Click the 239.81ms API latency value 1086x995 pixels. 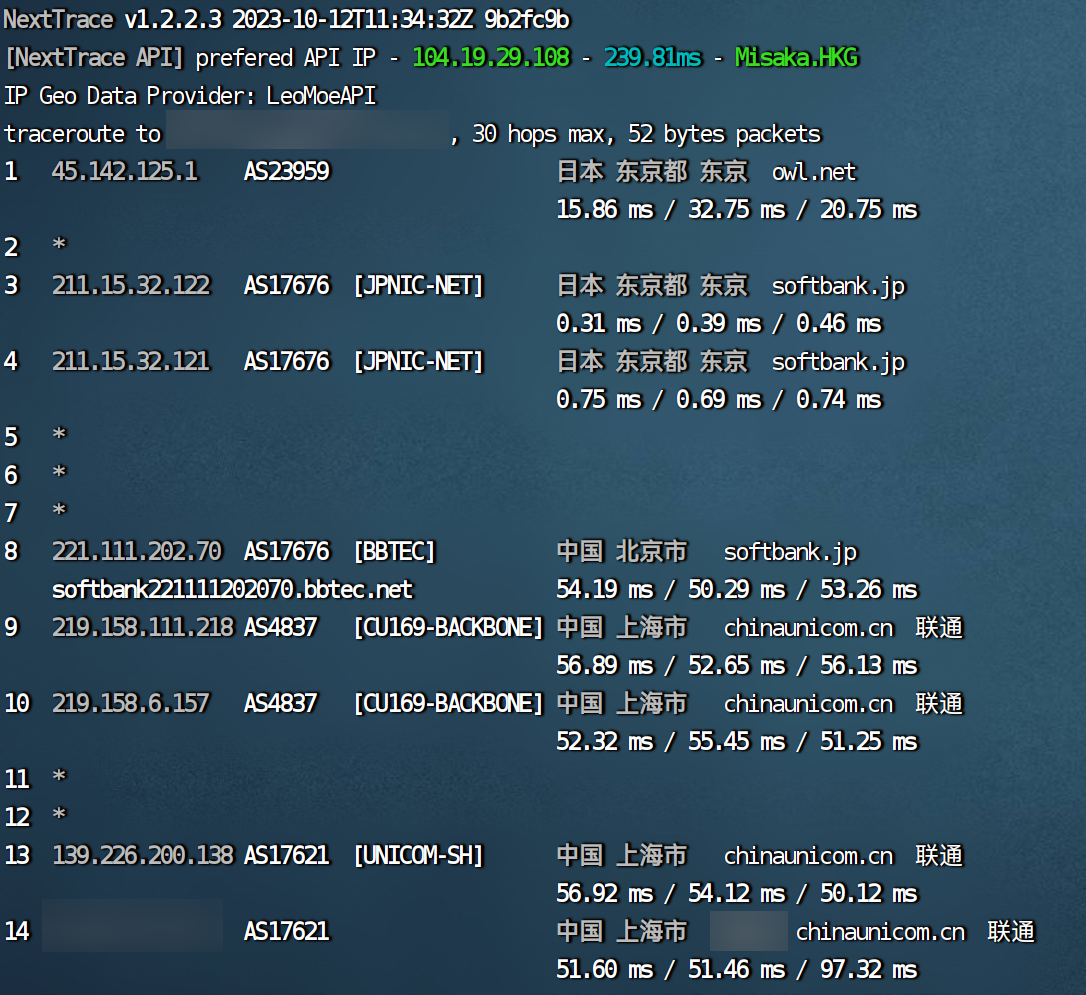(x=652, y=58)
